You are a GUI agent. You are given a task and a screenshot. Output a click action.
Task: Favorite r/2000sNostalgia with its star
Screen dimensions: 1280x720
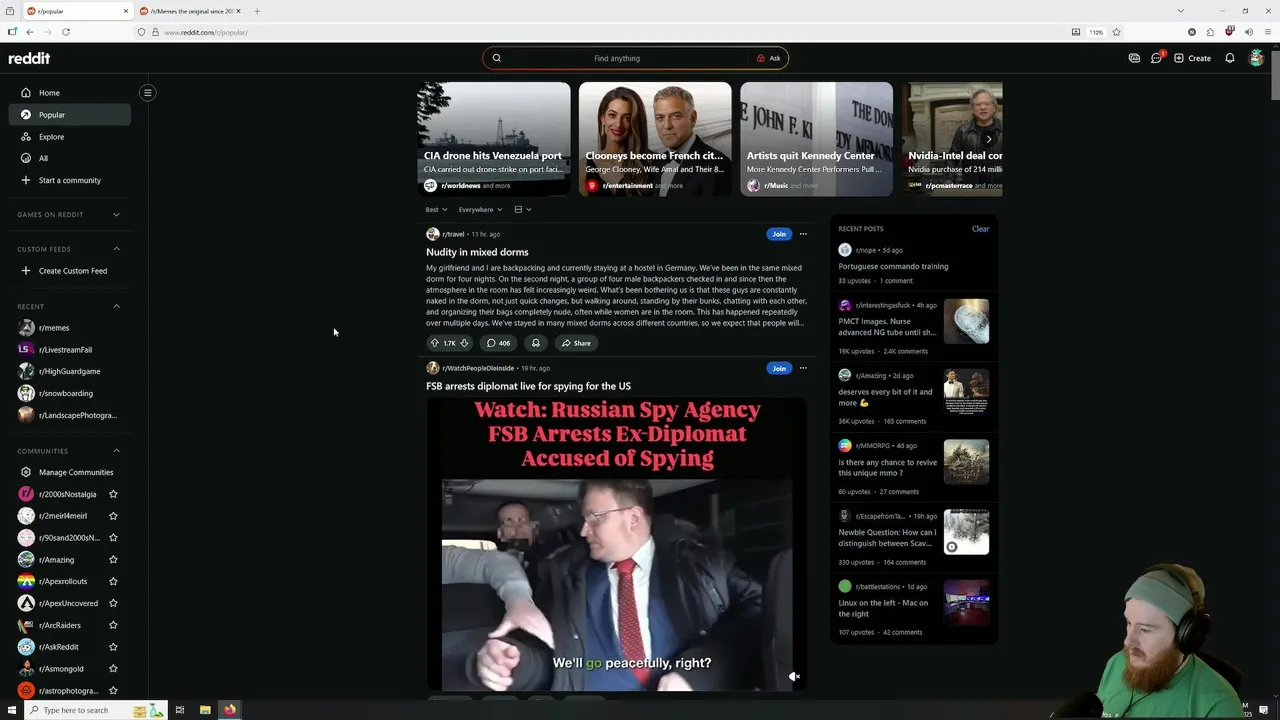(113, 494)
